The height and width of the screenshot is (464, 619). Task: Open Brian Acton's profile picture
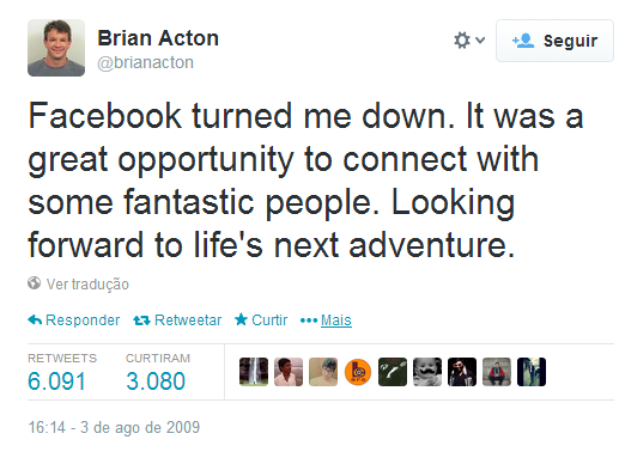coord(56,48)
